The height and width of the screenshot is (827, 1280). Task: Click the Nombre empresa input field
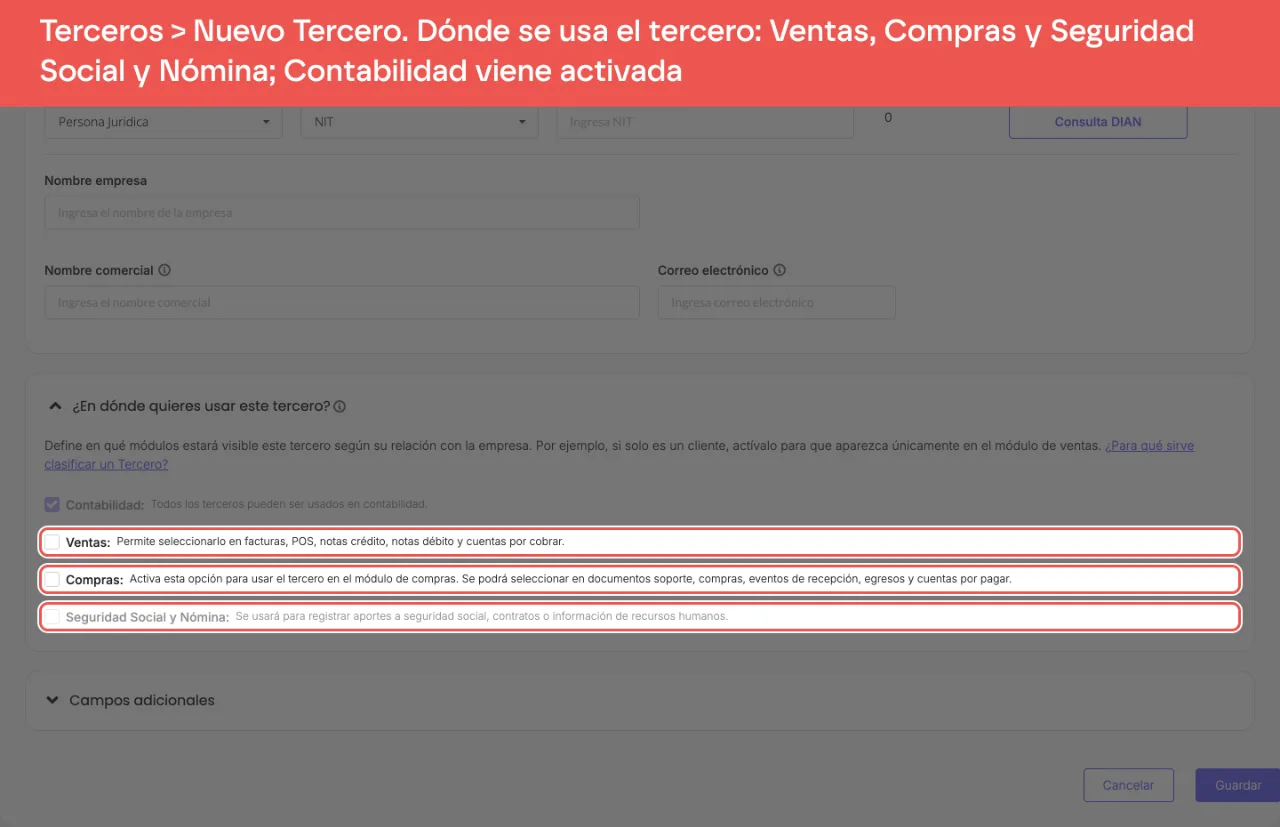[342, 213]
